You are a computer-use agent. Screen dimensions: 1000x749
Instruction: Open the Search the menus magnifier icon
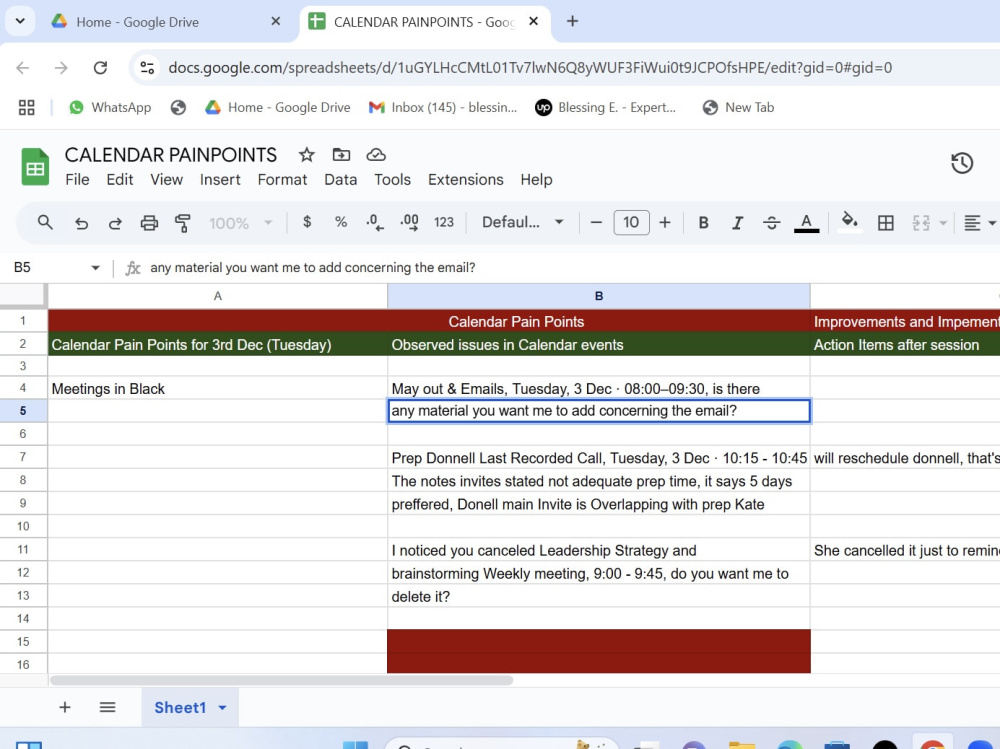45,223
